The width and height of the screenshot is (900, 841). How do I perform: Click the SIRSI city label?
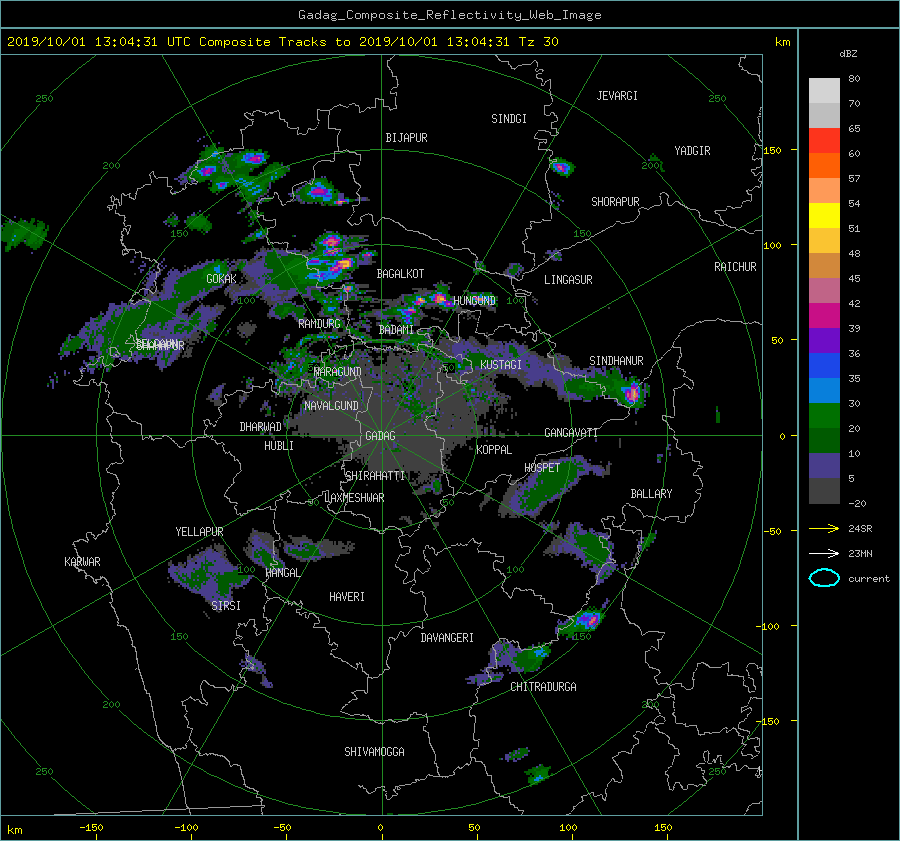pyautogui.click(x=226, y=606)
